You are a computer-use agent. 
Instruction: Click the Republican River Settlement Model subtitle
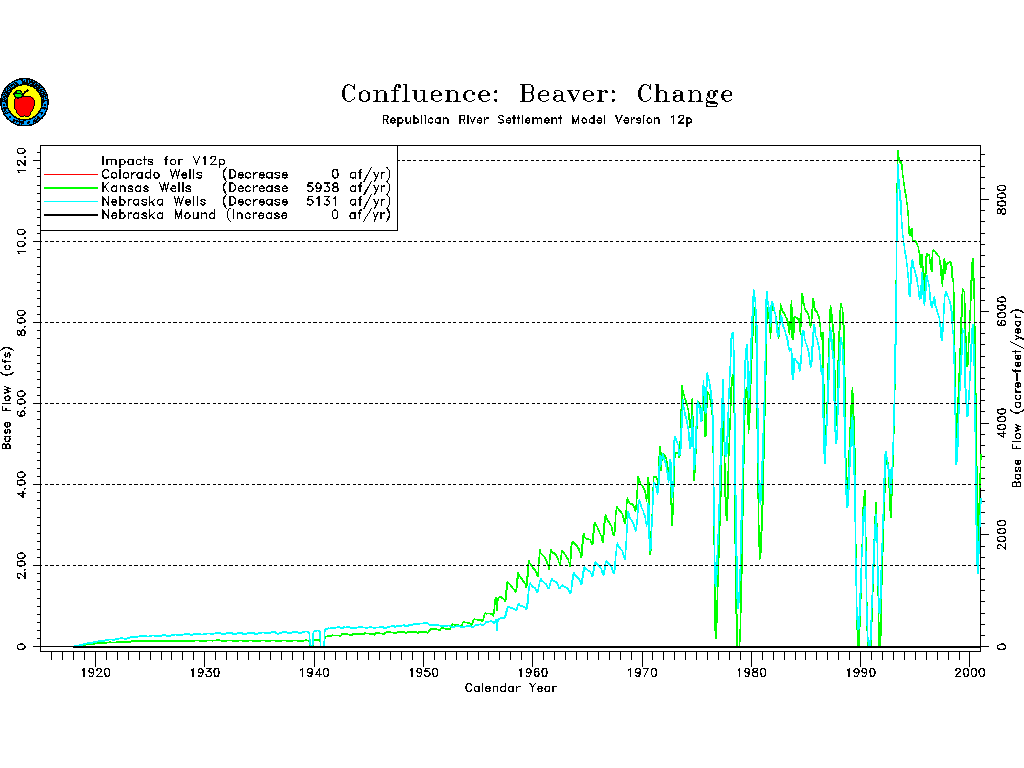tap(537, 120)
